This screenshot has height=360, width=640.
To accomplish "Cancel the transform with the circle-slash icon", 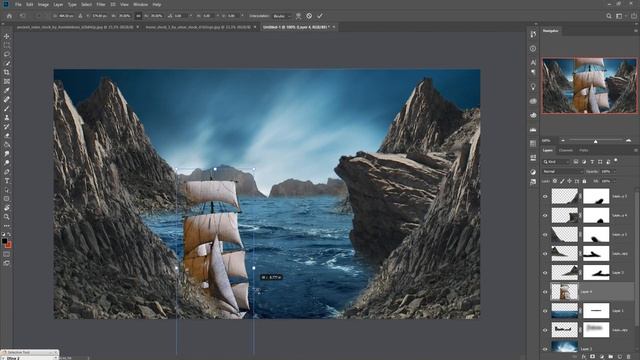I will [x=309, y=16].
